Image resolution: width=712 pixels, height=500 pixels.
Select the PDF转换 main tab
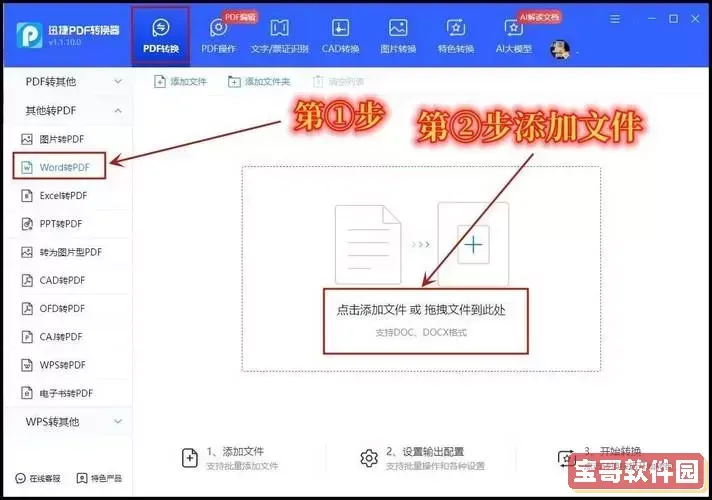[x=160, y=35]
